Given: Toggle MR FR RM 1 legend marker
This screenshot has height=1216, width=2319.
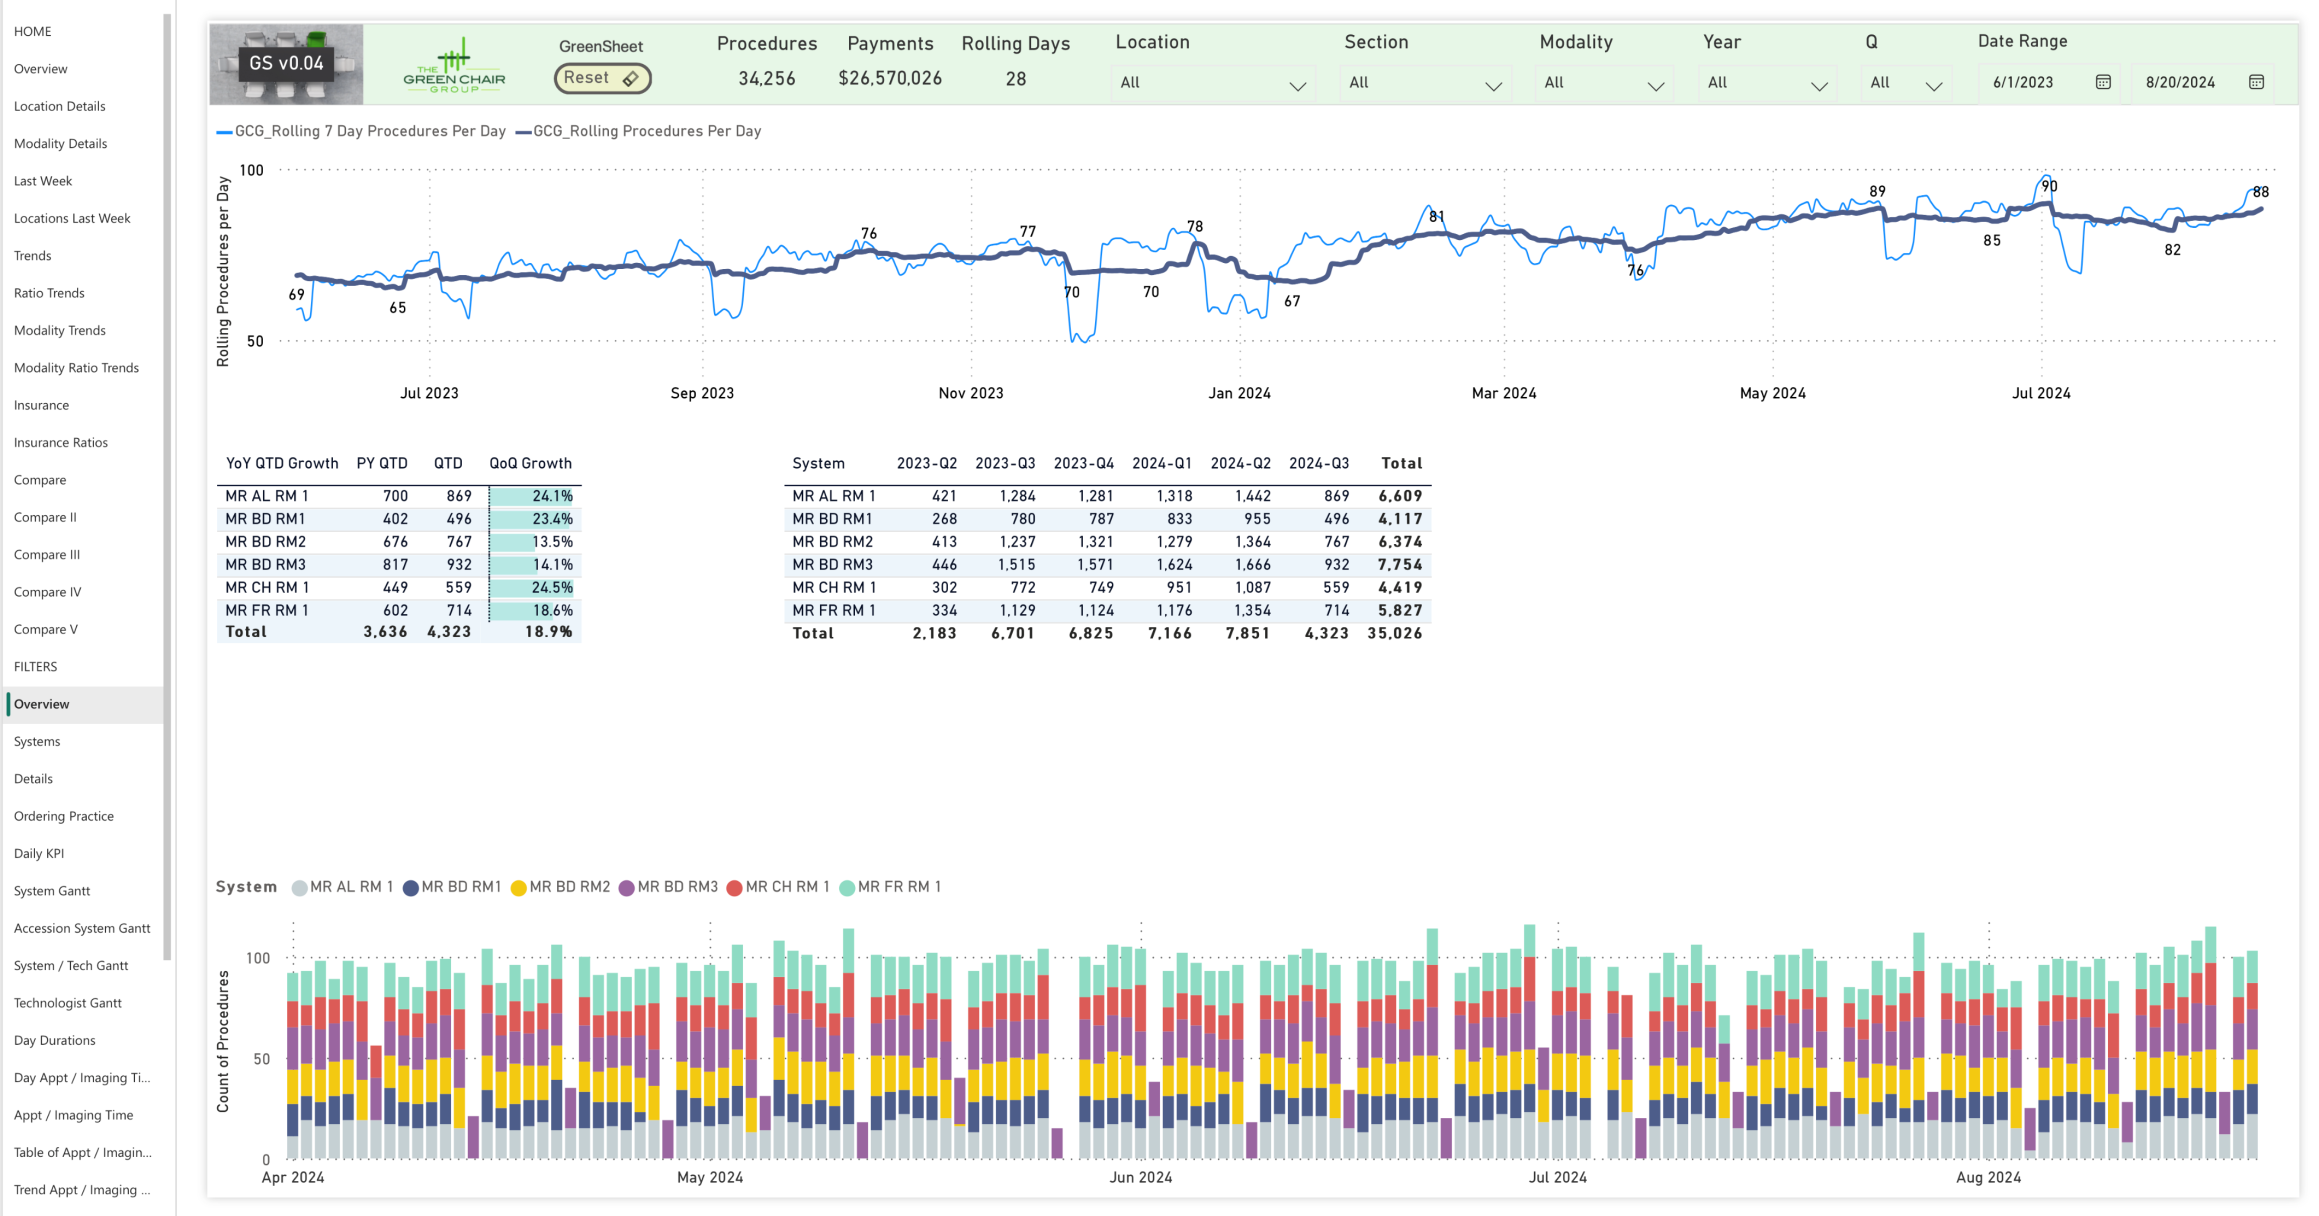Looking at the screenshot, I should pyautogui.click(x=847, y=888).
